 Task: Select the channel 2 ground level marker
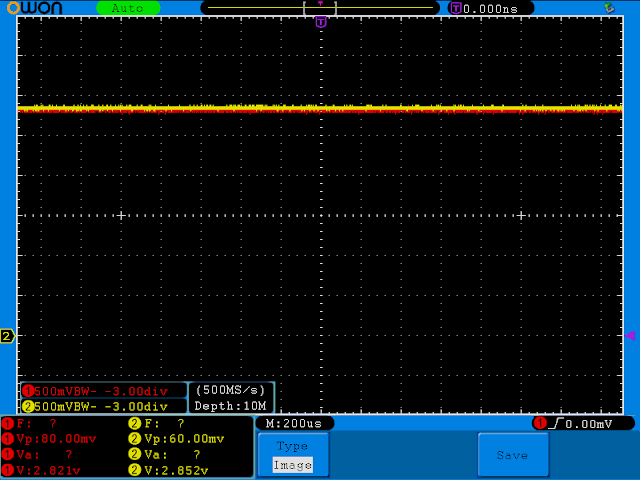coord(7,336)
